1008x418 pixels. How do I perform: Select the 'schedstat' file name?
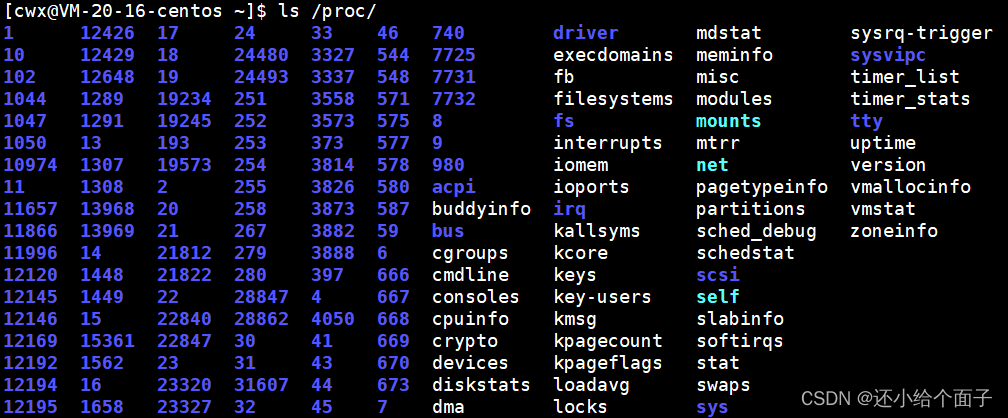pos(745,253)
